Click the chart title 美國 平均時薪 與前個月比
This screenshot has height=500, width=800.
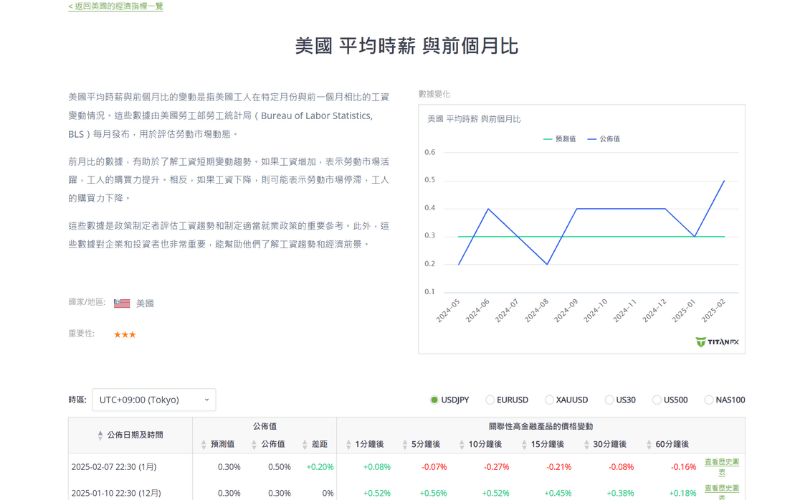[474, 119]
